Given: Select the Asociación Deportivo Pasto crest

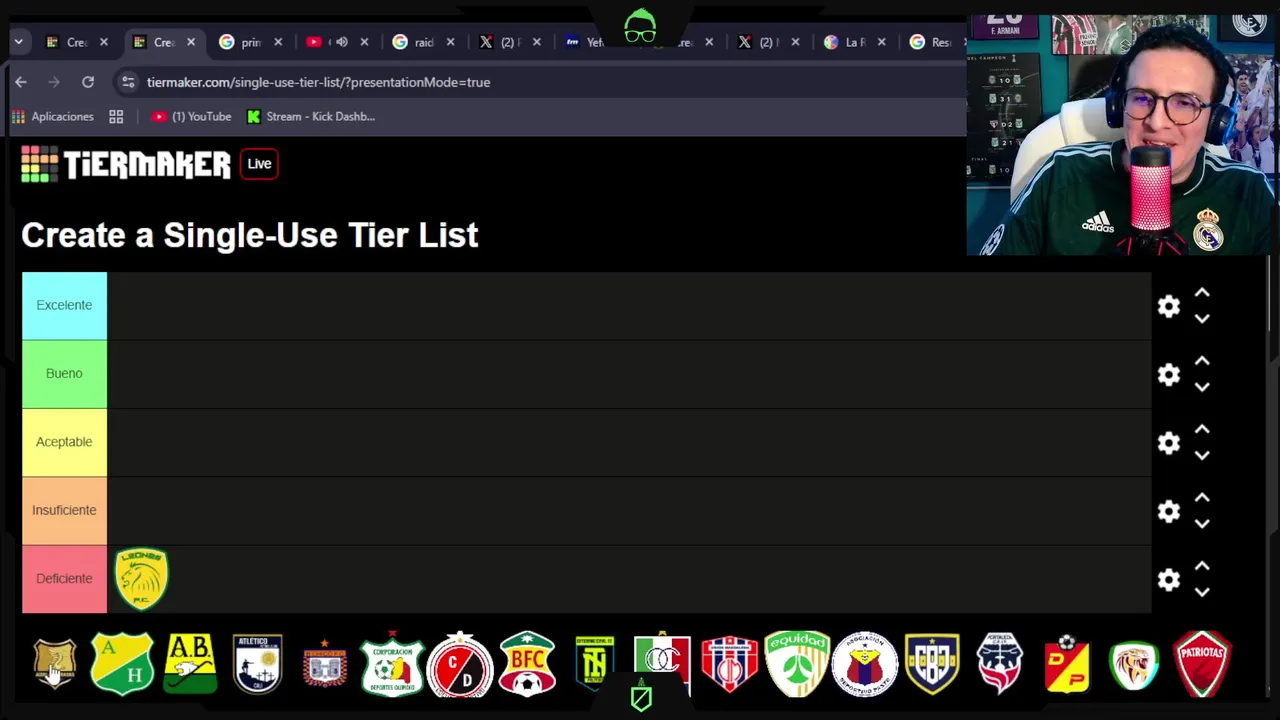Looking at the screenshot, I should tap(864, 663).
